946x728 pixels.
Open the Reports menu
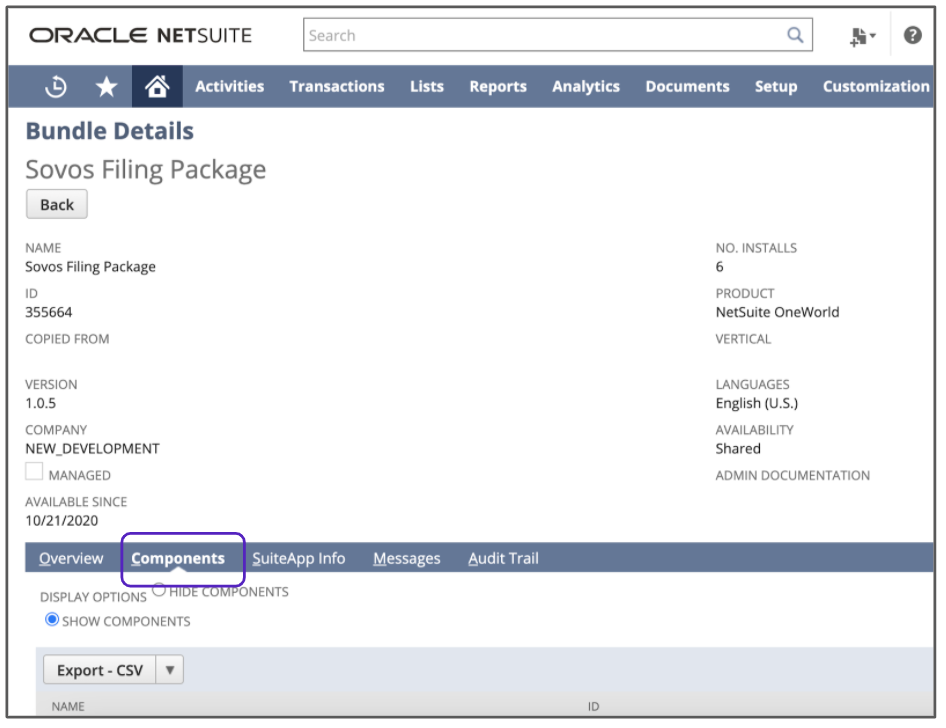point(497,87)
